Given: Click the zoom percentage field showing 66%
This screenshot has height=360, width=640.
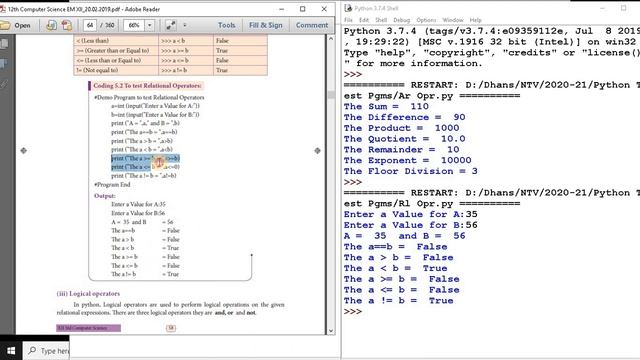Looking at the screenshot, I should tap(134, 25).
